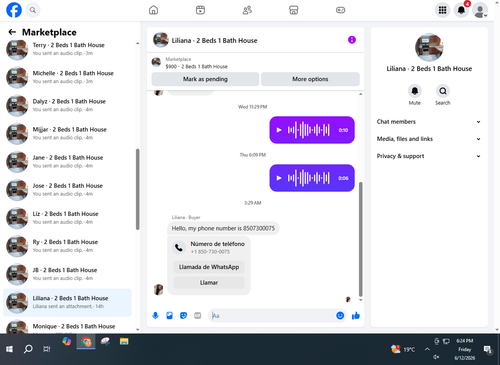Send a thumbs-up like
Screen dimensions: 500x365
[x=356, y=315]
